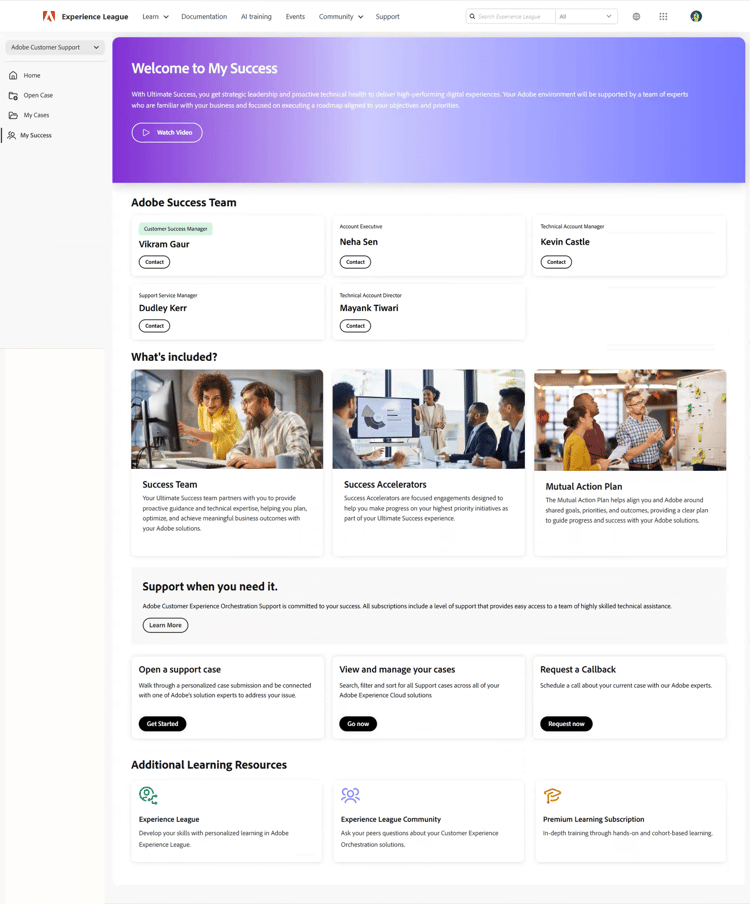Open the apps grid icon
The height and width of the screenshot is (904, 750).
pyautogui.click(x=664, y=17)
